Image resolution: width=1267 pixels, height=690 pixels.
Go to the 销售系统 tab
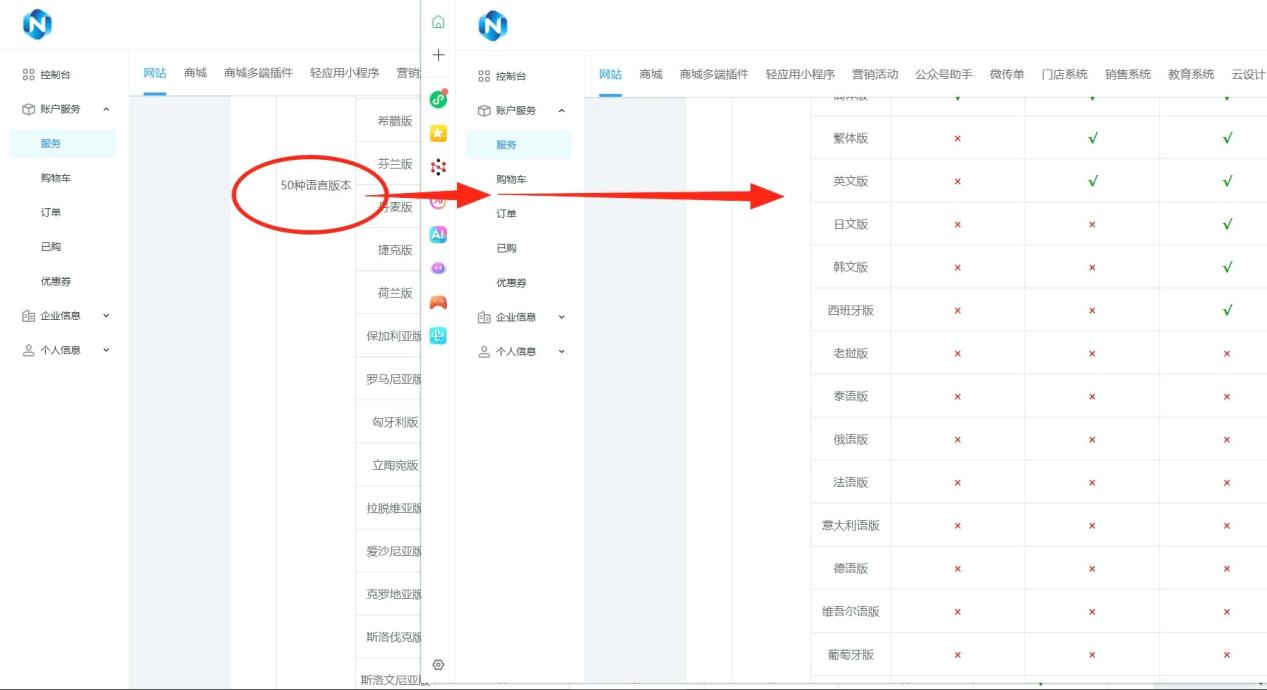tap(1128, 74)
